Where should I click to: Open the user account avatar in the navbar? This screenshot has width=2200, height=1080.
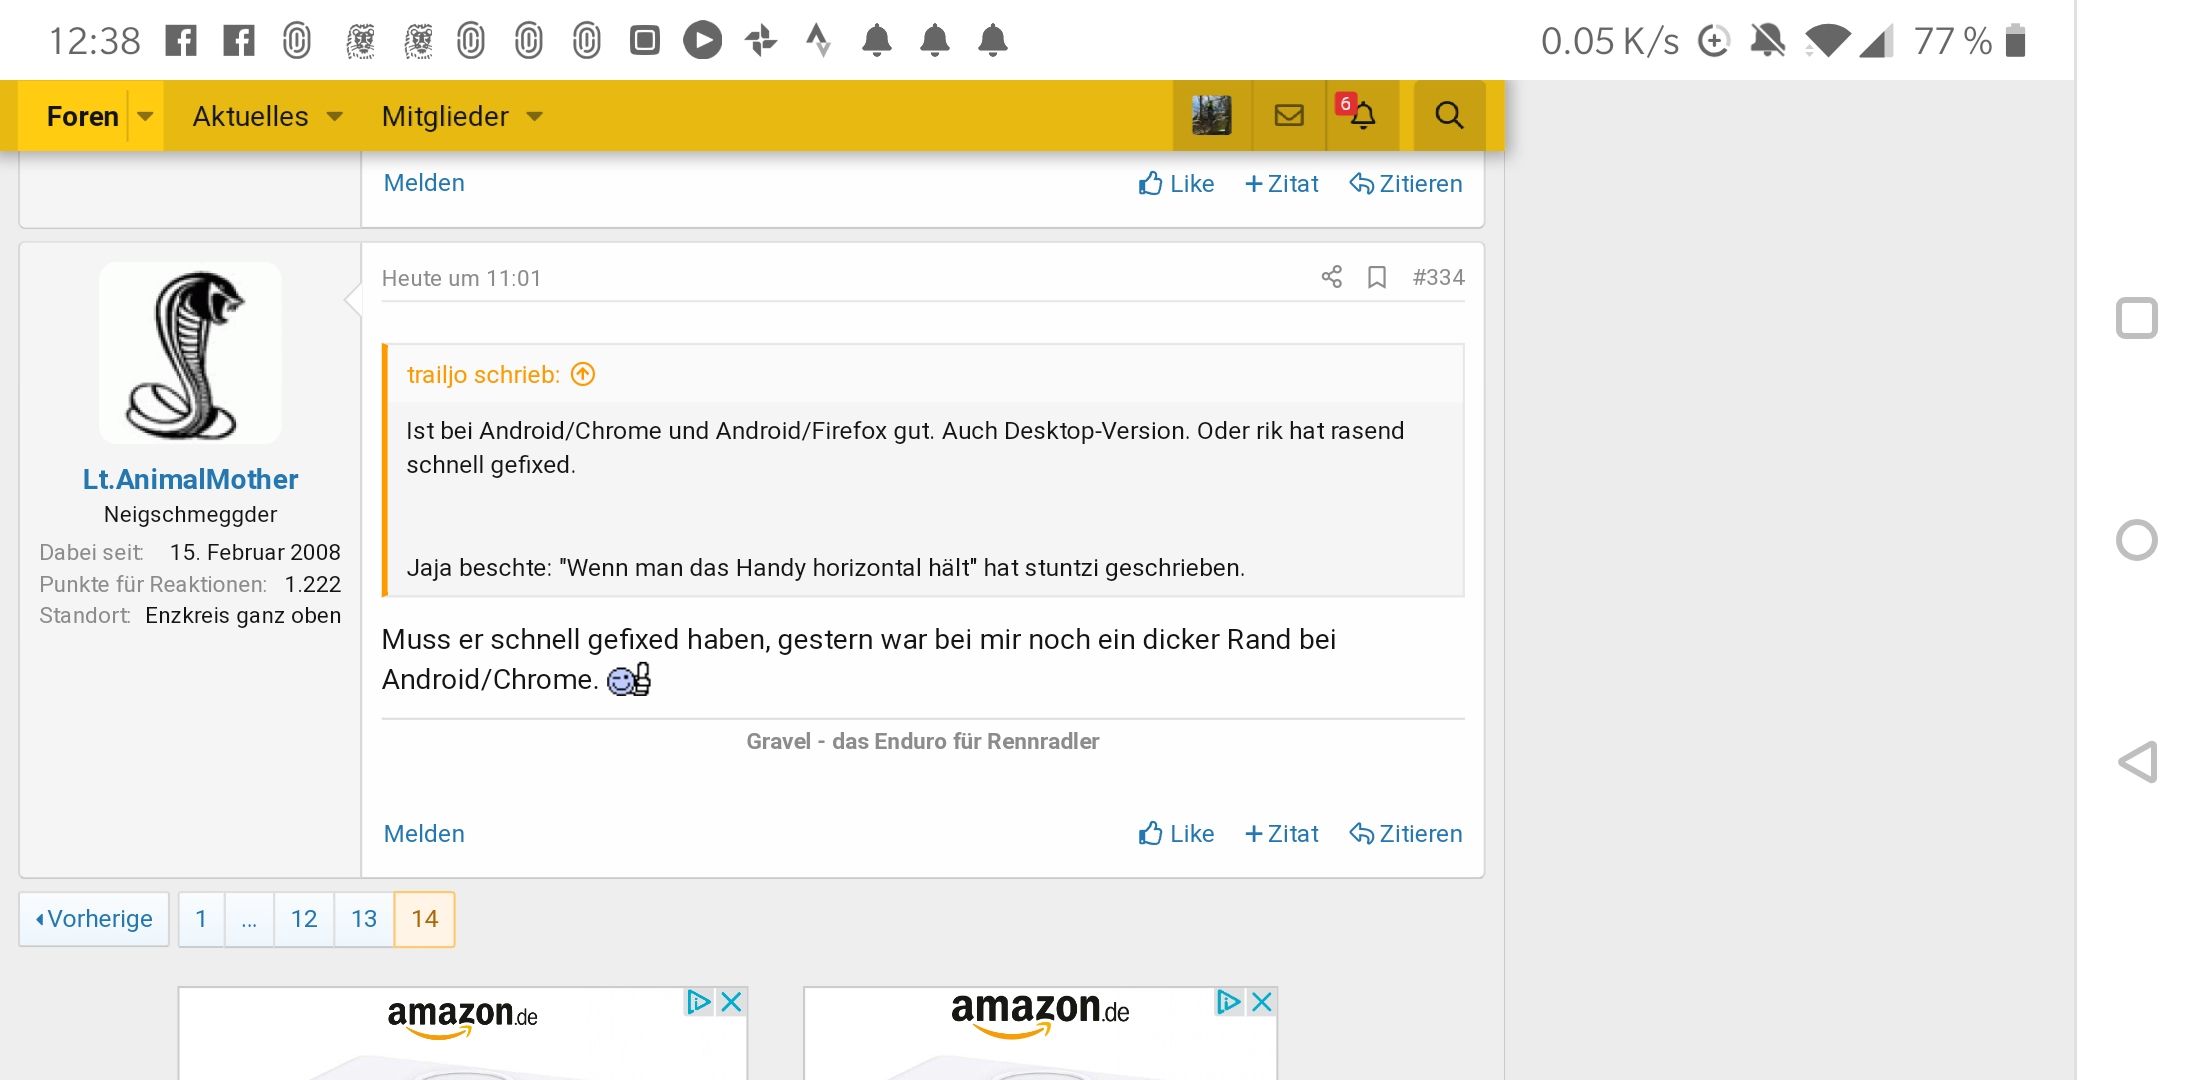[x=1212, y=116]
